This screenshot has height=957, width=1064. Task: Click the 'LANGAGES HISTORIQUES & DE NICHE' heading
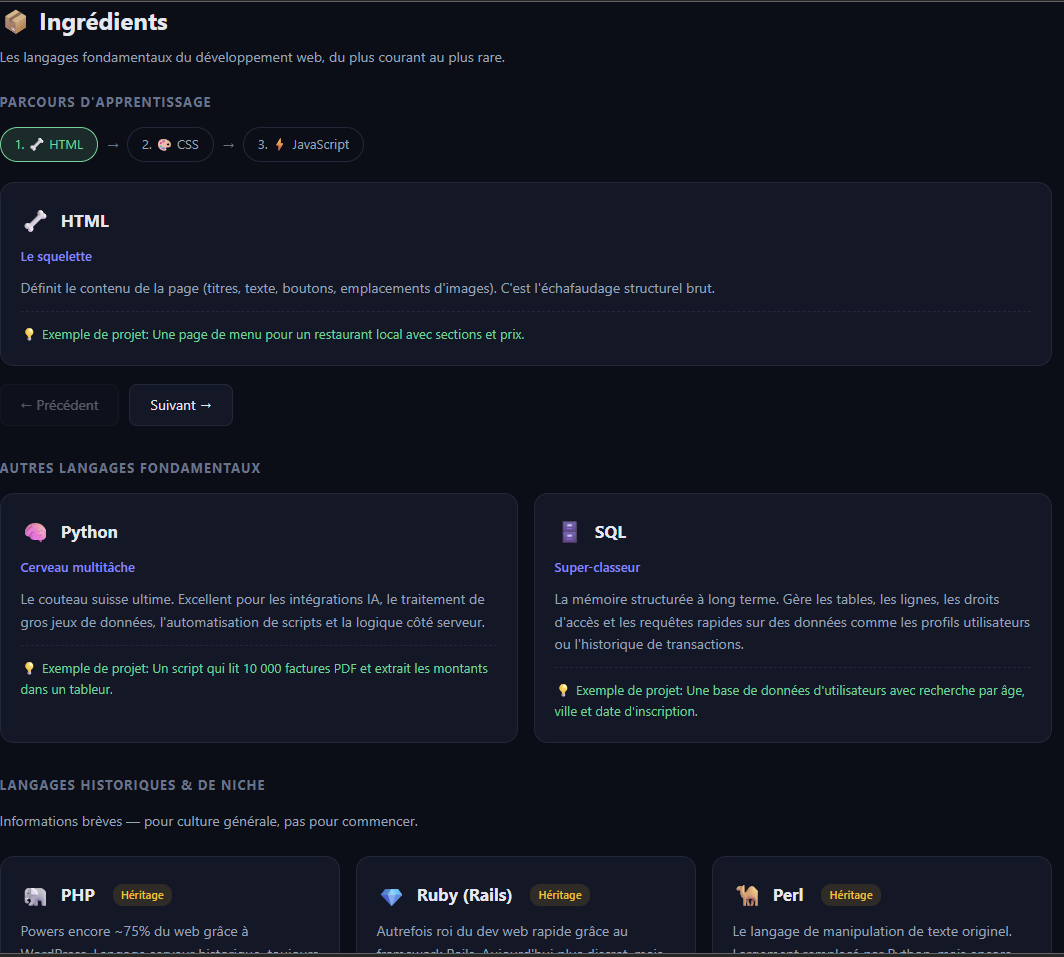pos(132,785)
